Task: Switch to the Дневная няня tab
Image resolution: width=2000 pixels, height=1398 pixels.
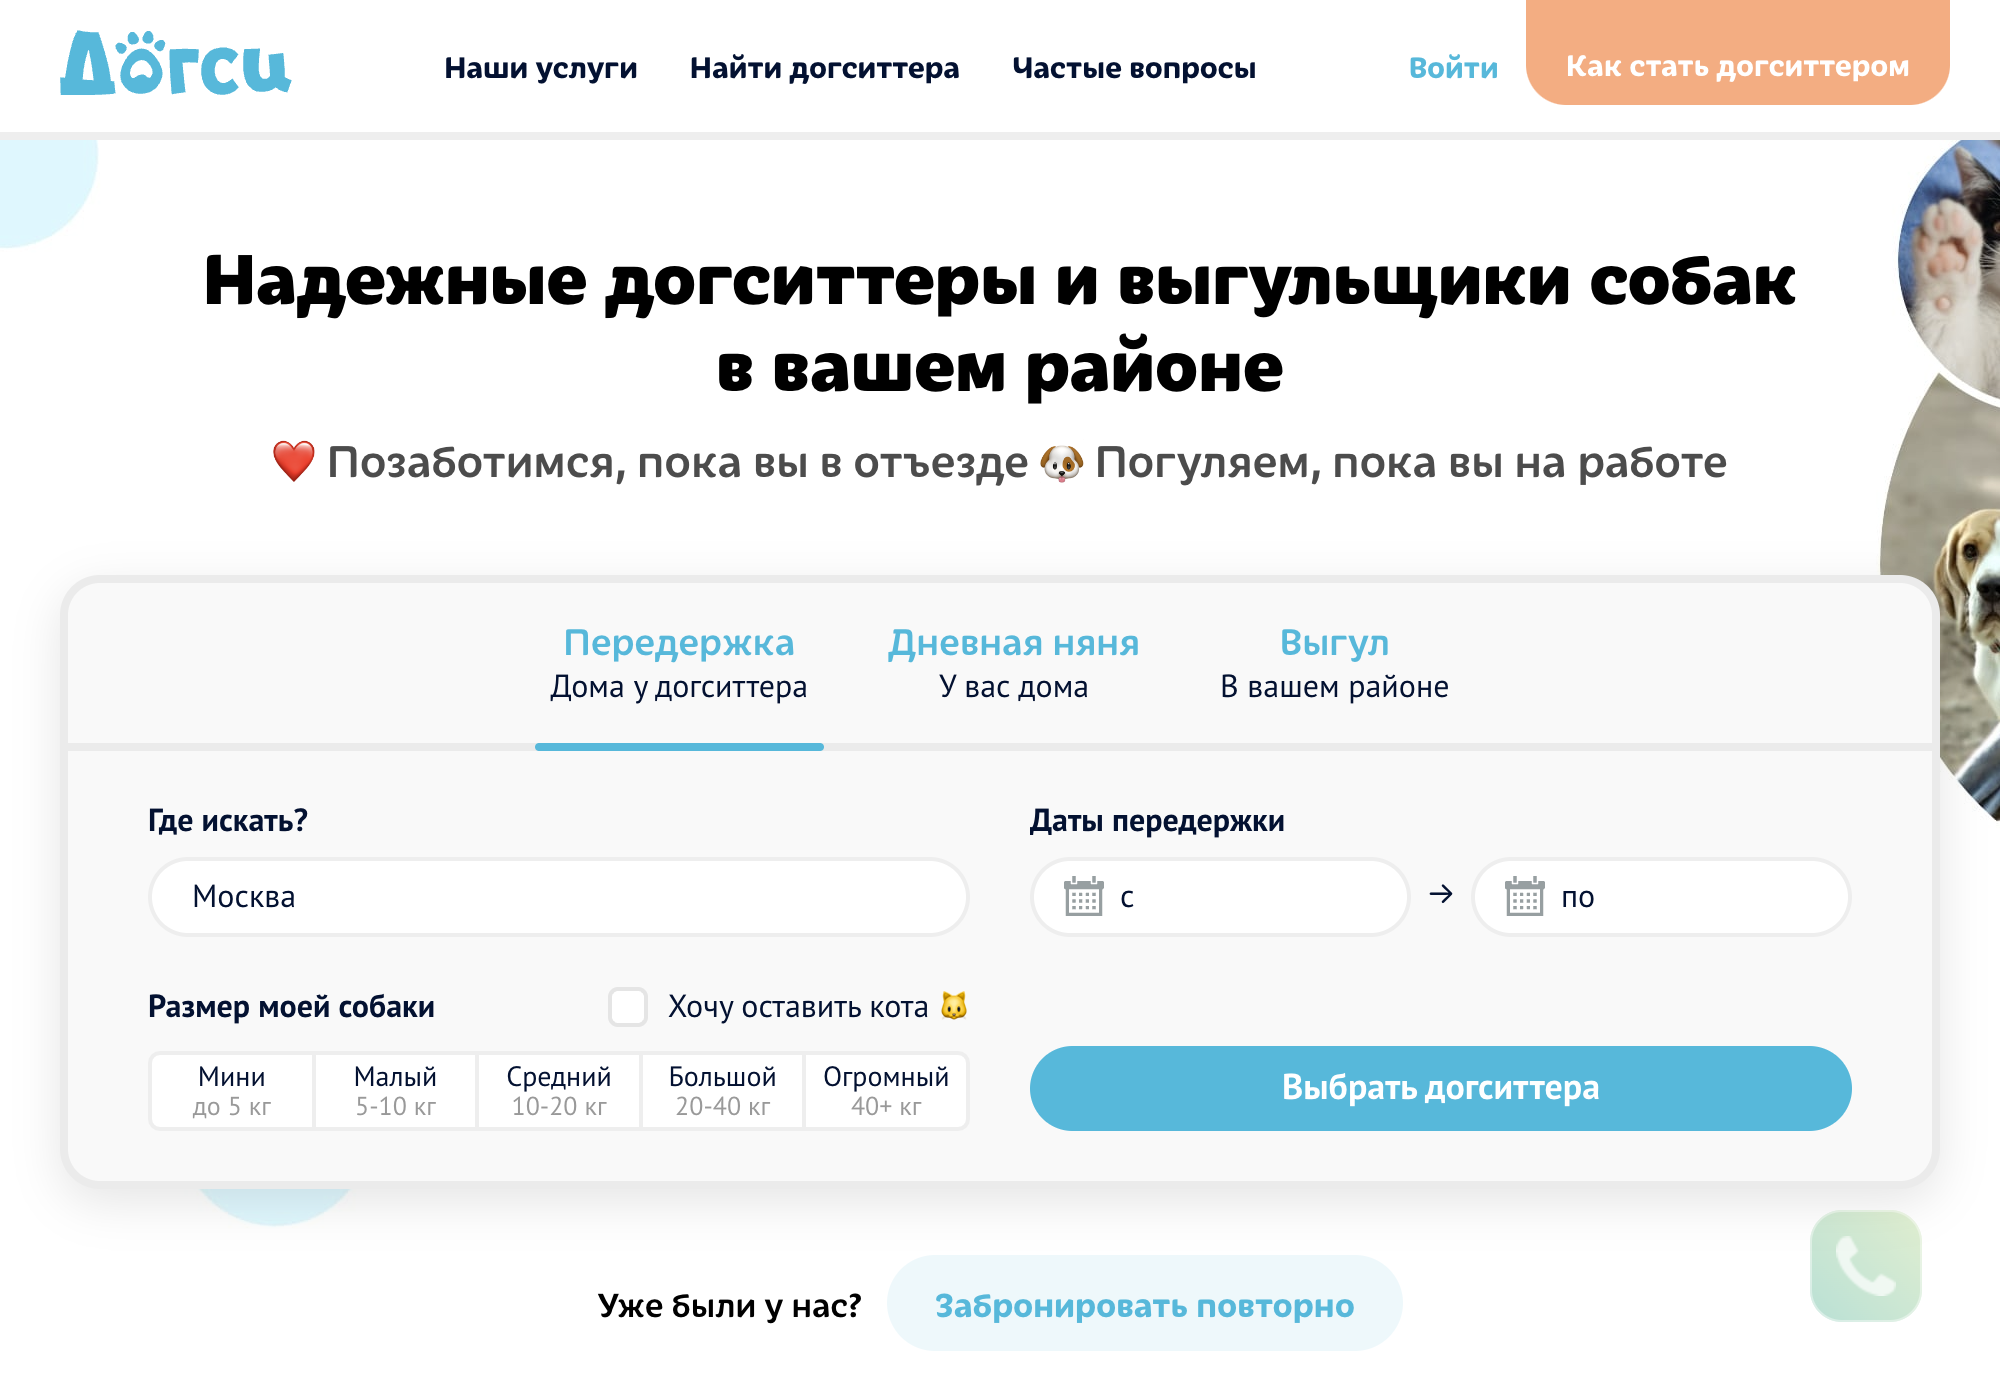Action: tap(1014, 664)
